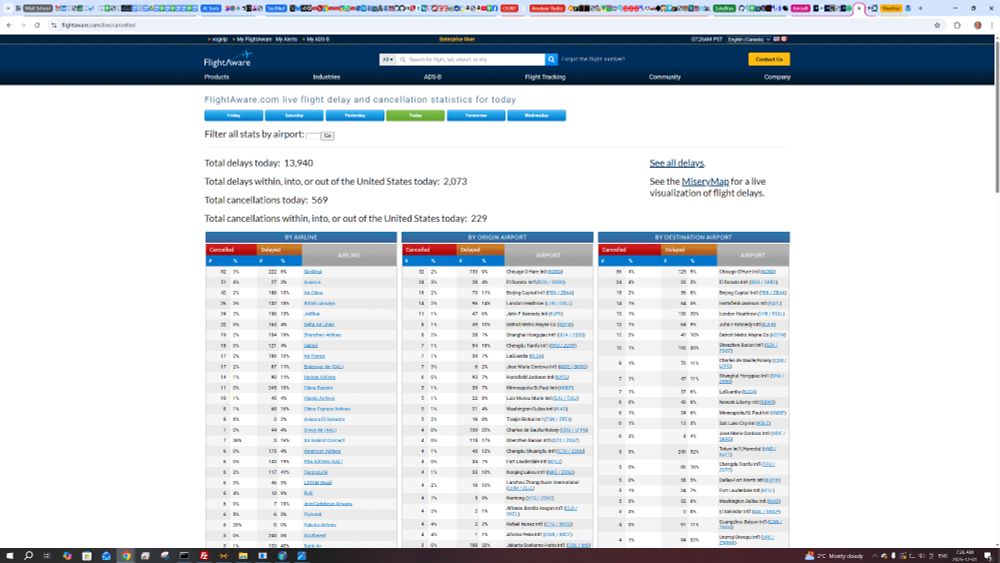Click the BY DESTINATION AIRPORT table header

[694, 237]
